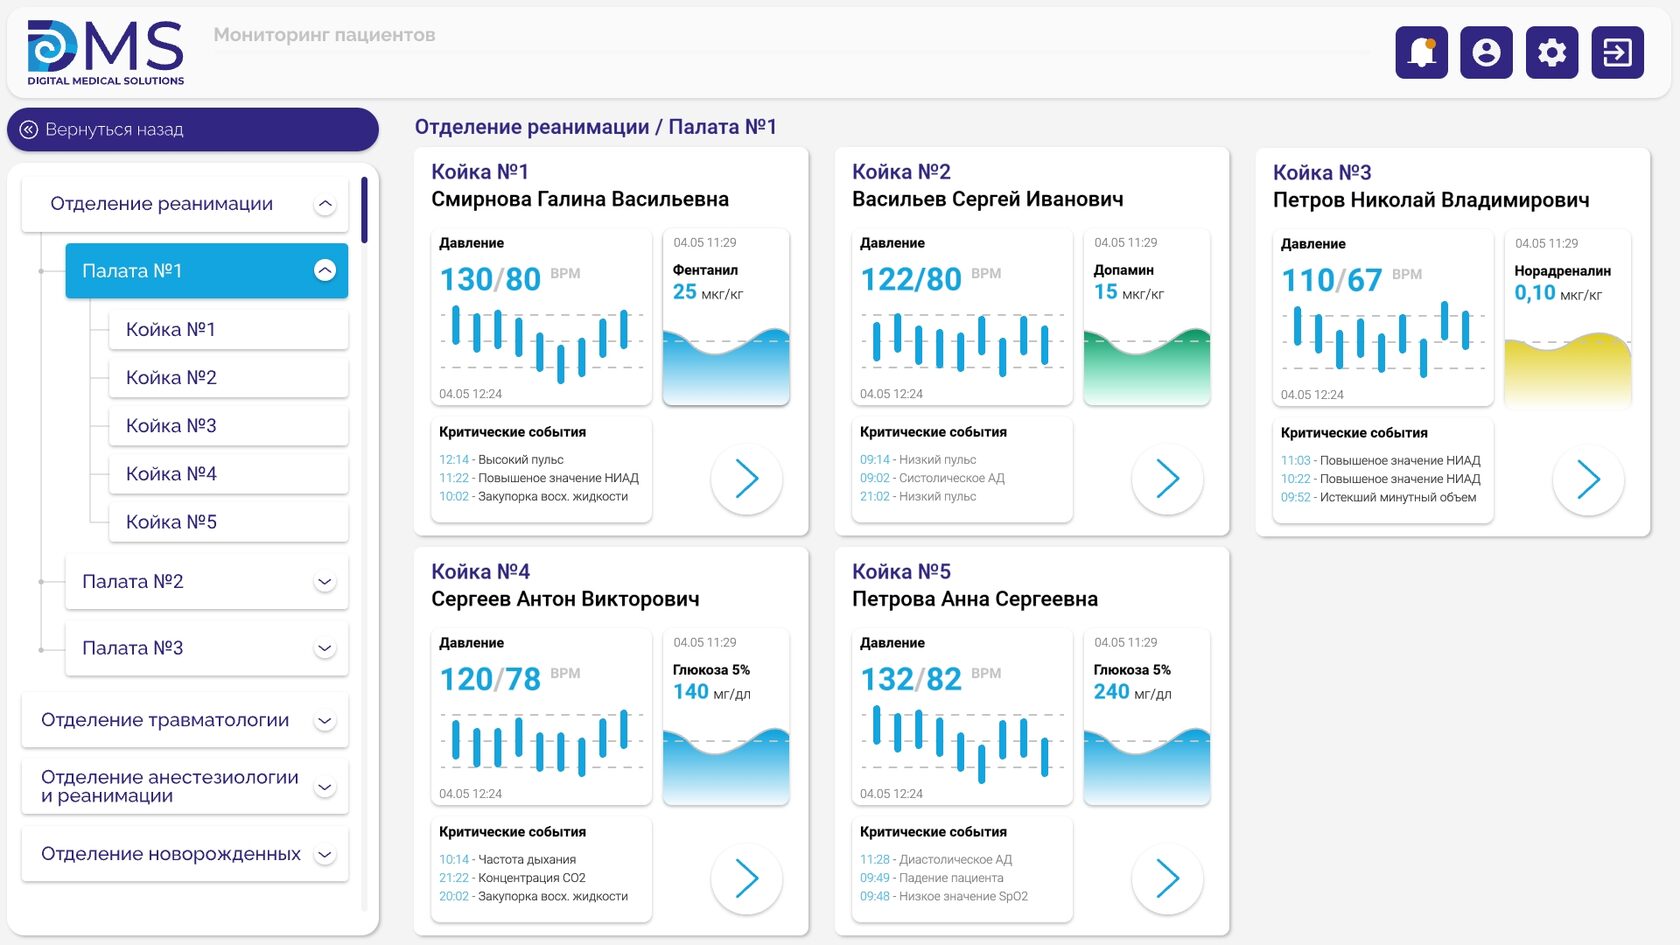Expand Отделение новорожденных section
Image resolution: width=1680 pixels, height=945 pixels.
[x=325, y=855]
